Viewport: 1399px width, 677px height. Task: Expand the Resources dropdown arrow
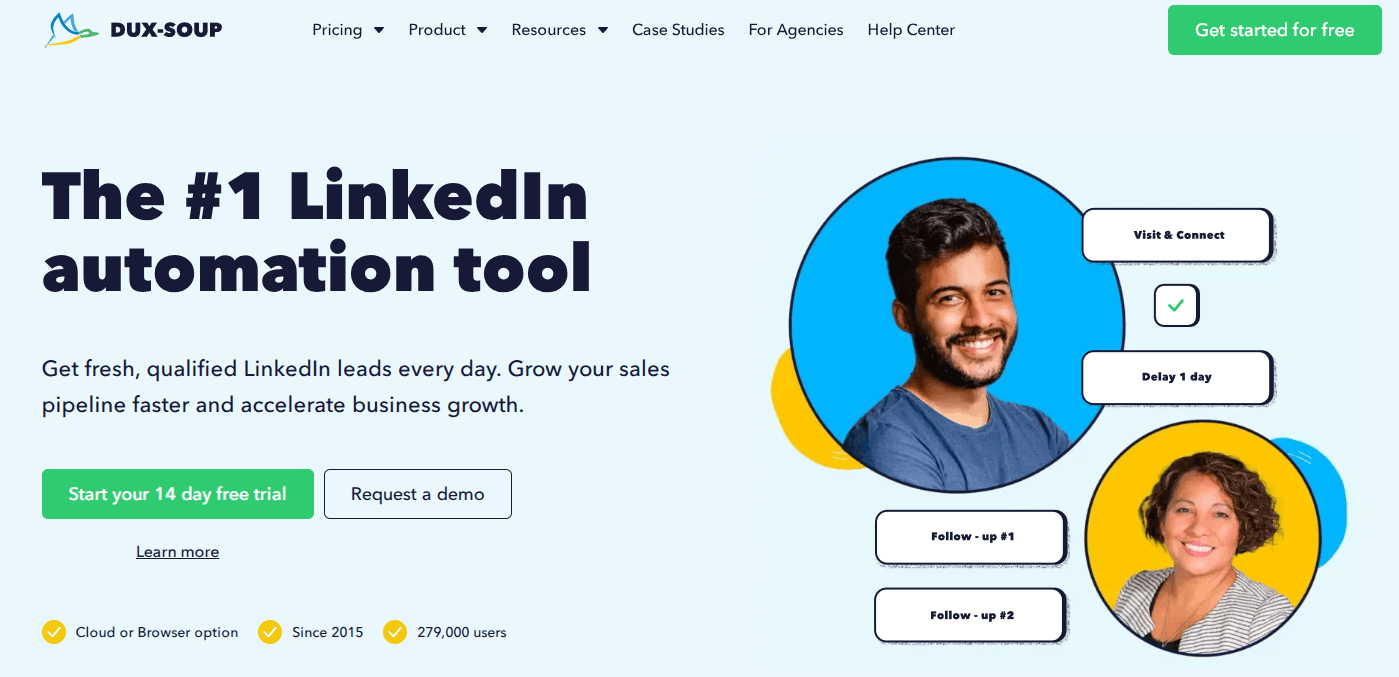(x=603, y=30)
